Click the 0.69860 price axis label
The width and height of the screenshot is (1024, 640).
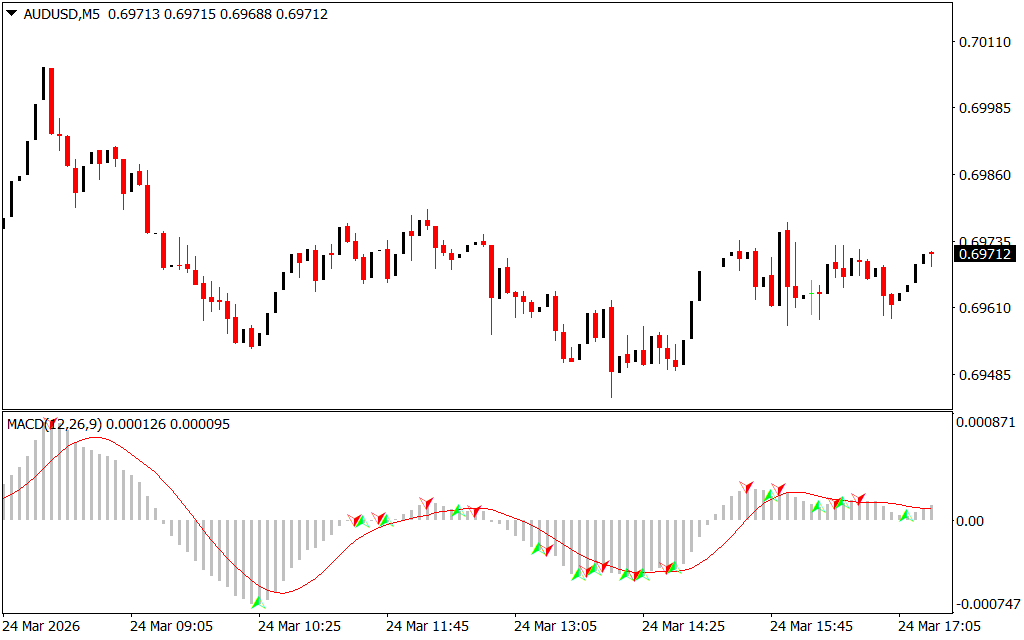coord(984,175)
